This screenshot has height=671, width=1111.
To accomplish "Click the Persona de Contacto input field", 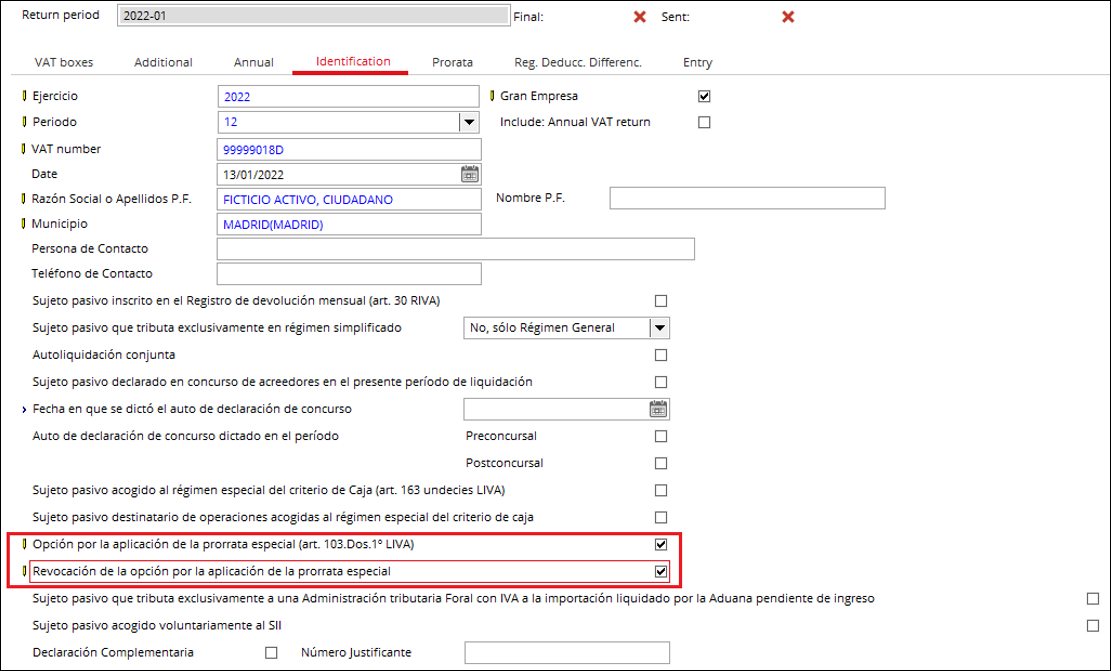I will point(455,248).
